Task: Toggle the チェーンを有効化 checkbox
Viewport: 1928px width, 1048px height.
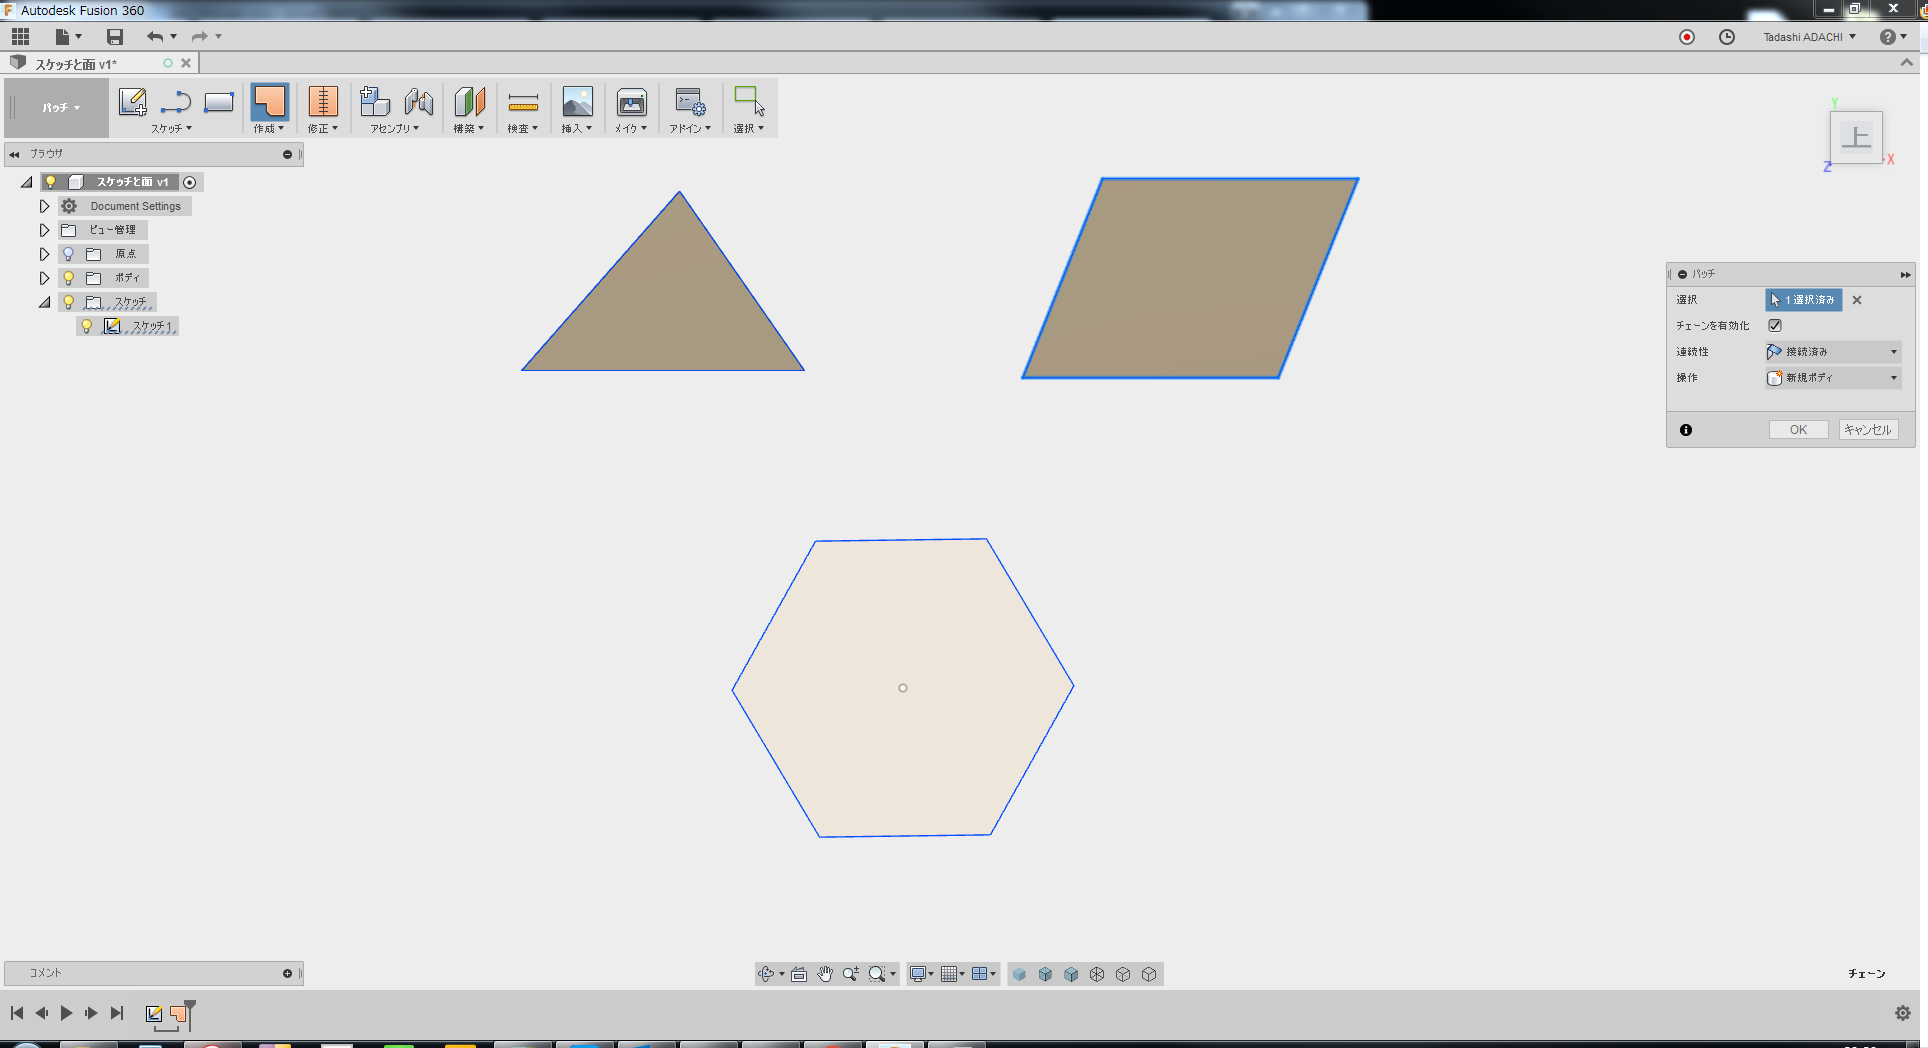Action: pyautogui.click(x=1775, y=325)
